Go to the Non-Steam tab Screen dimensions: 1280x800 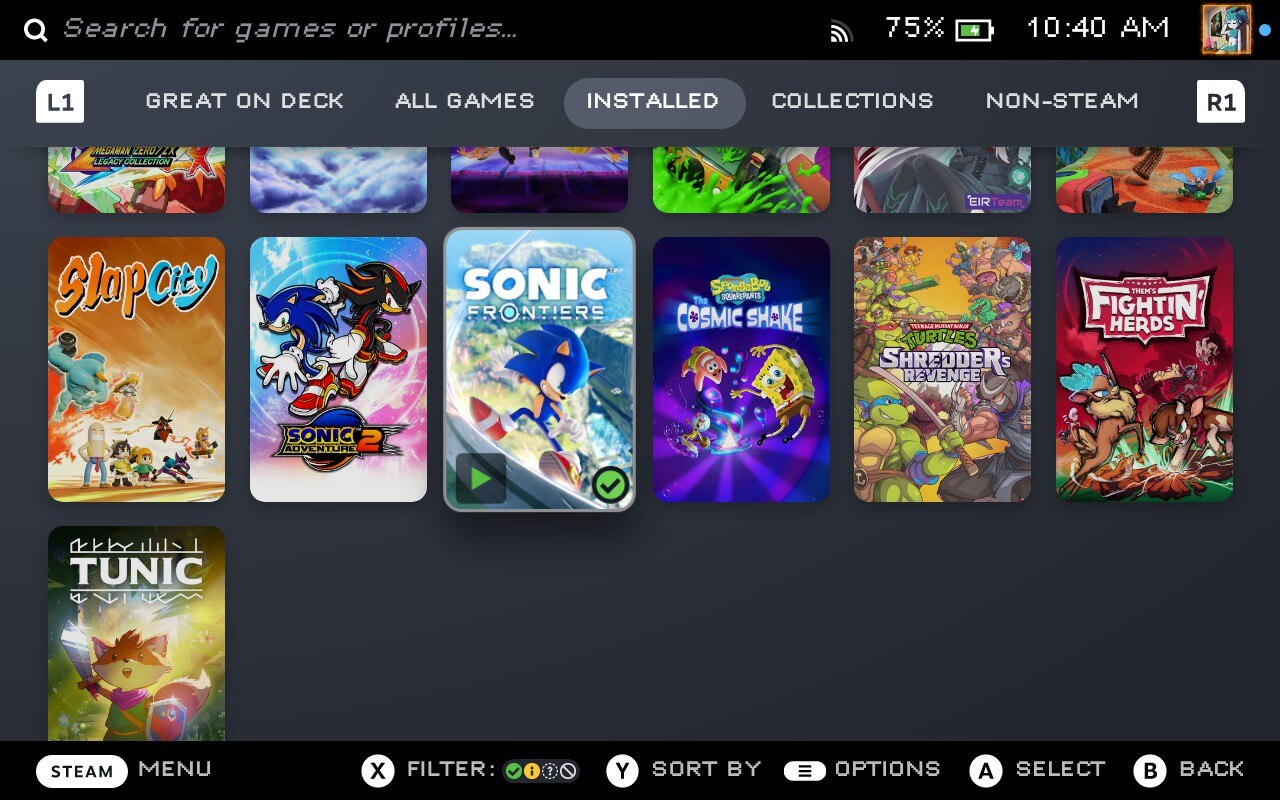tap(1062, 101)
